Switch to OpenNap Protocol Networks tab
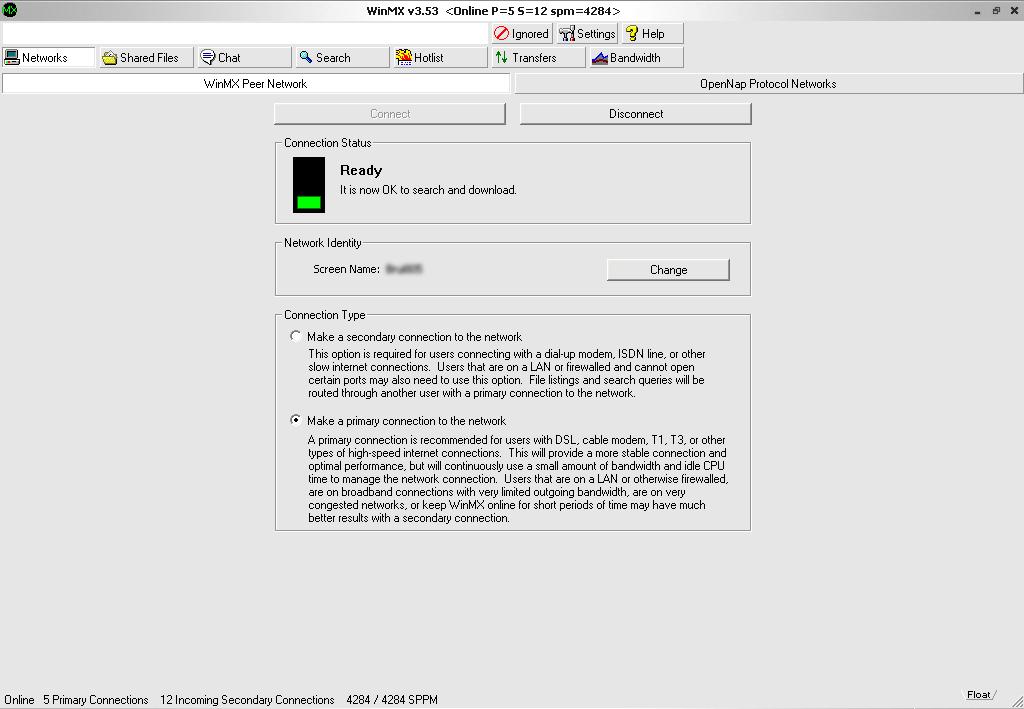1024x709 pixels. click(x=768, y=84)
